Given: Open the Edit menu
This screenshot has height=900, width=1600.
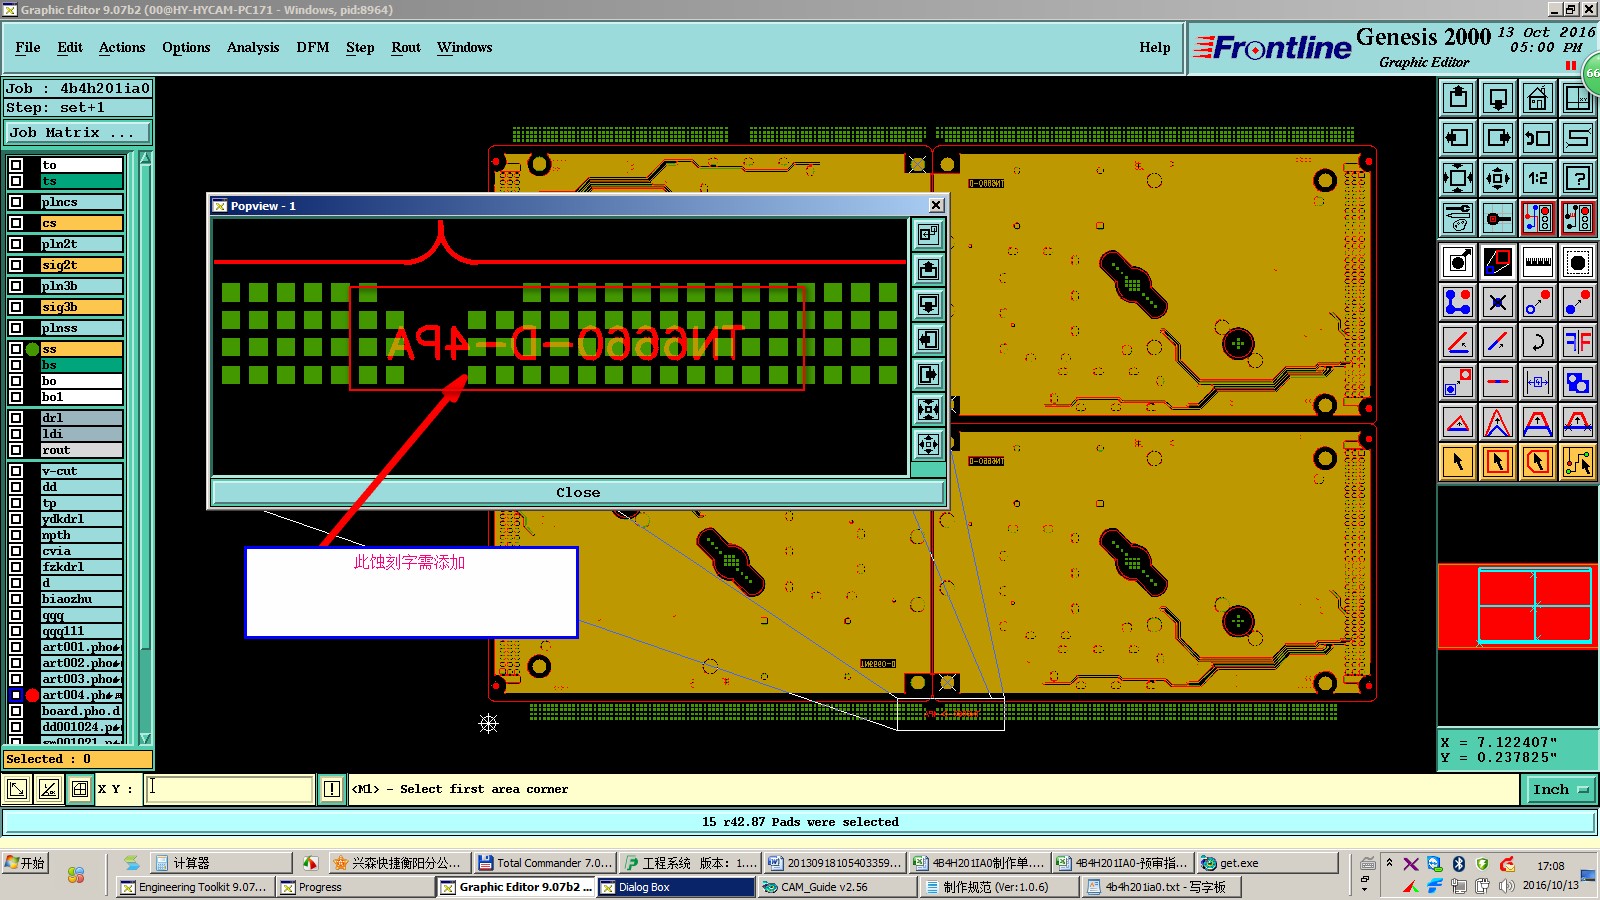Looking at the screenshot, I should pyautogui.click(x=70, y=47).
